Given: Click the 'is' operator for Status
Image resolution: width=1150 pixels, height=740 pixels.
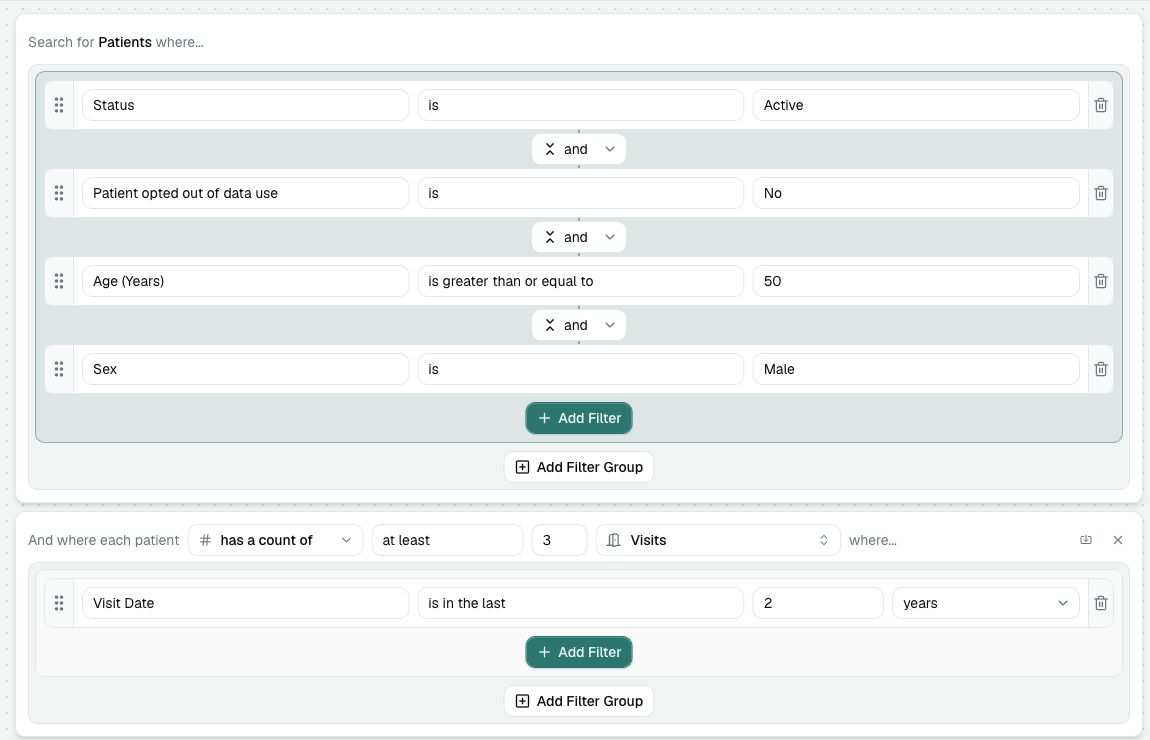Looking at the screenshot, I should tap(580, 105).
